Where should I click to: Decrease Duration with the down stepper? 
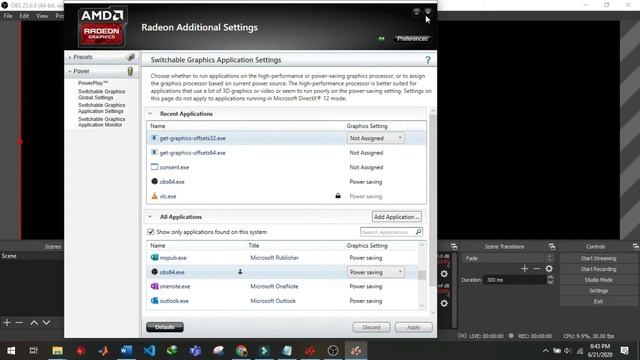[550, 282]
